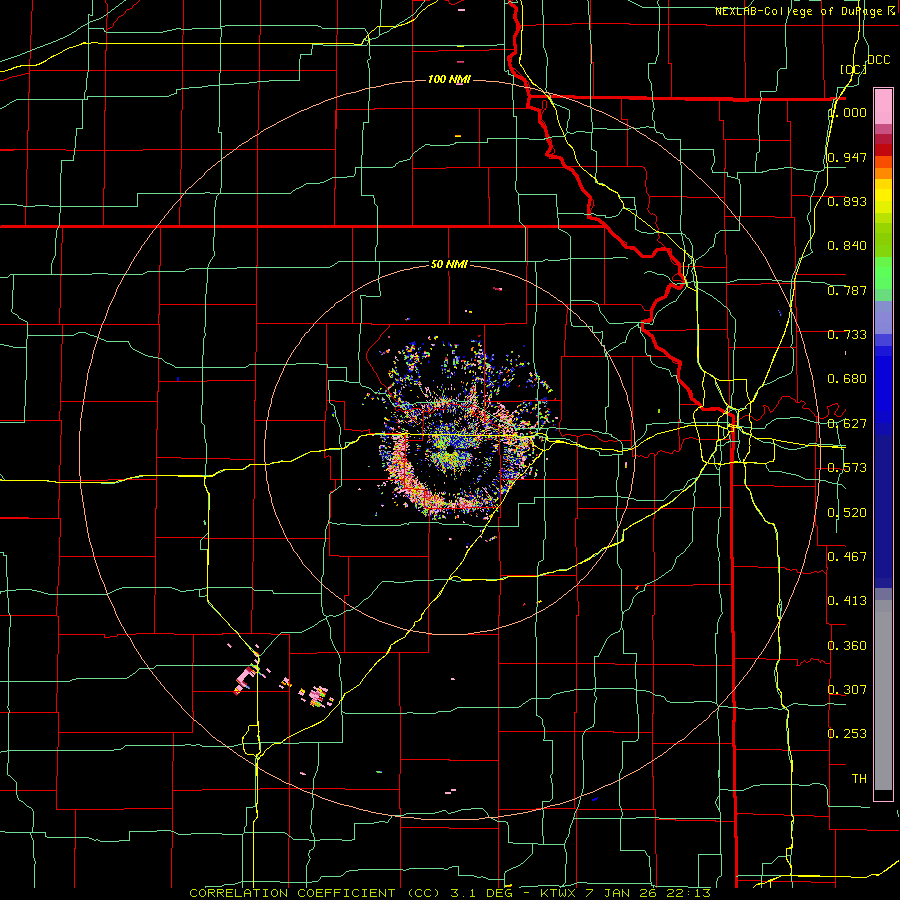
Task: Click the 0.947 value on the color scale
Action: 847,157
